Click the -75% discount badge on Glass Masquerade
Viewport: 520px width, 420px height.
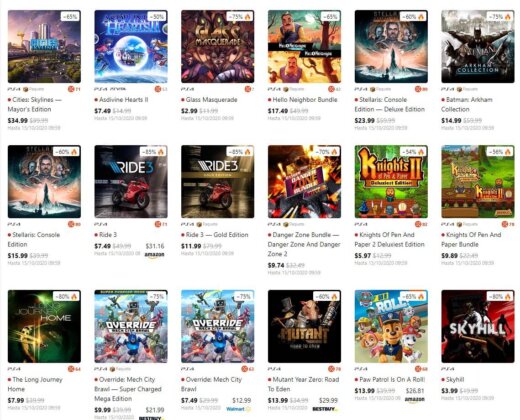(x=239, y=16)
